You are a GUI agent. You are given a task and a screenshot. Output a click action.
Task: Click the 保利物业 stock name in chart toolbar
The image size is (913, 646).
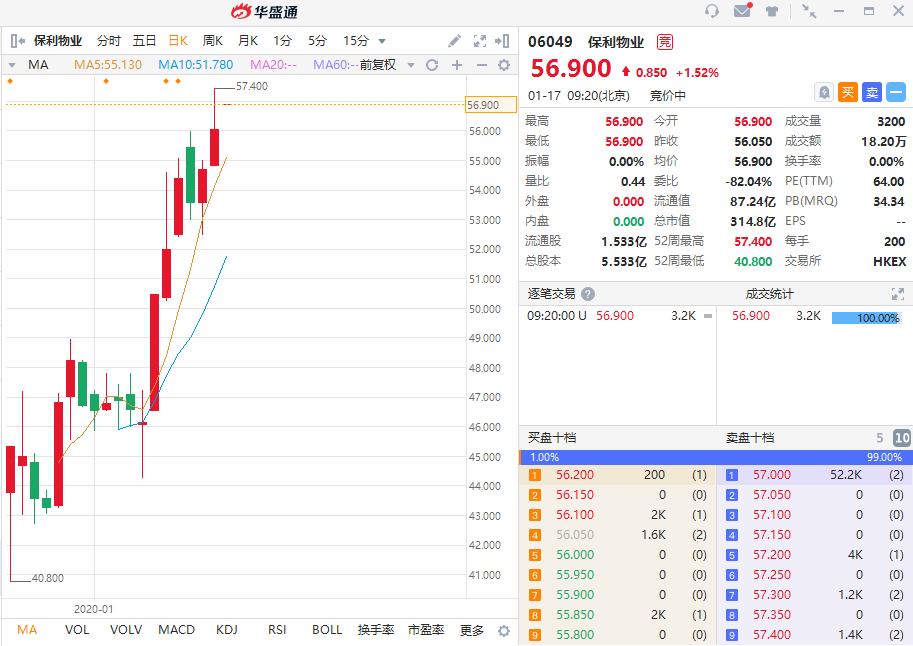pos(58,41)
